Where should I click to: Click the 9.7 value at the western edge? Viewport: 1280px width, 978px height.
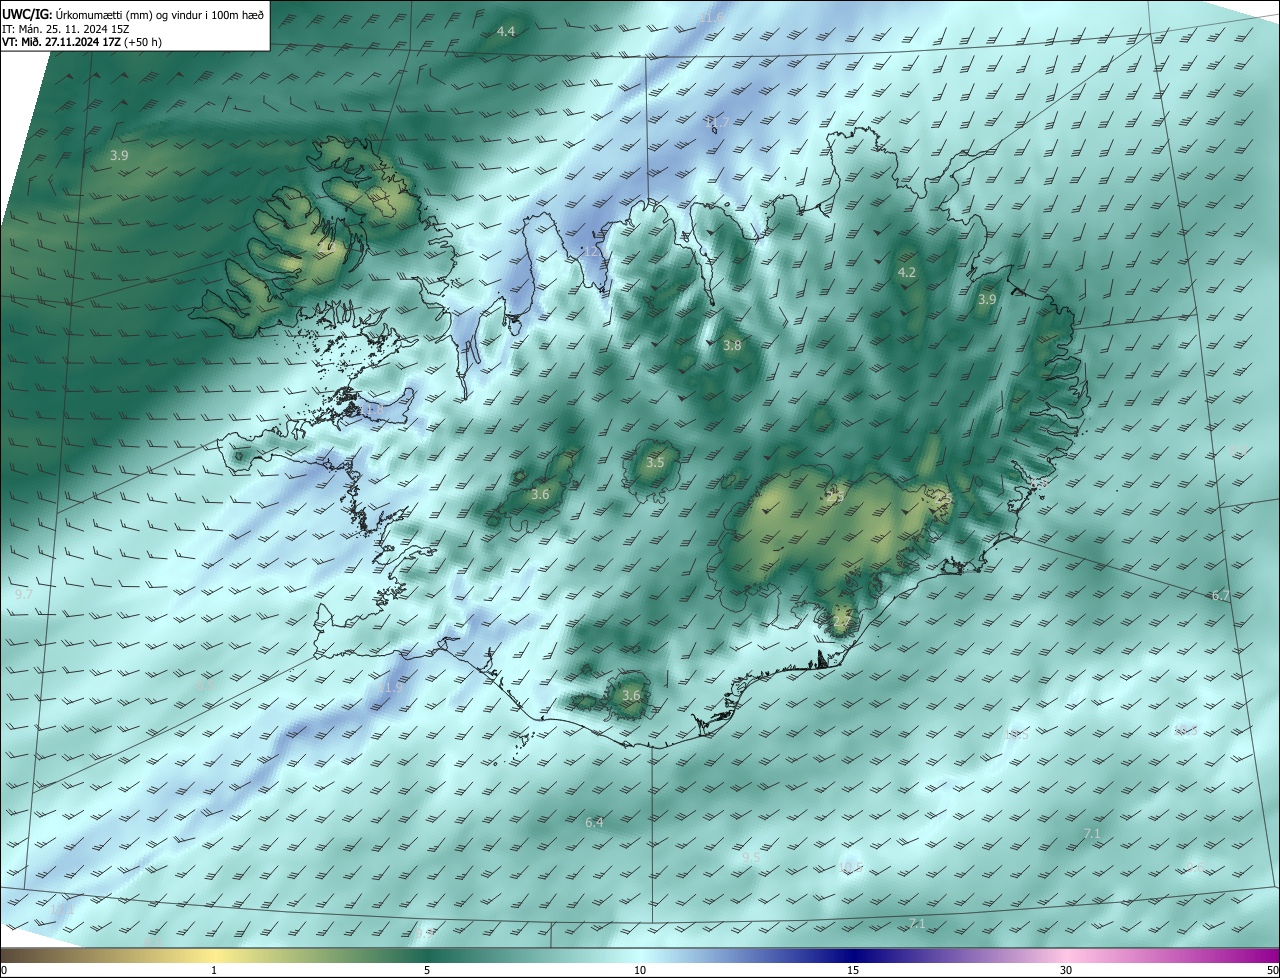coord(24,595)
